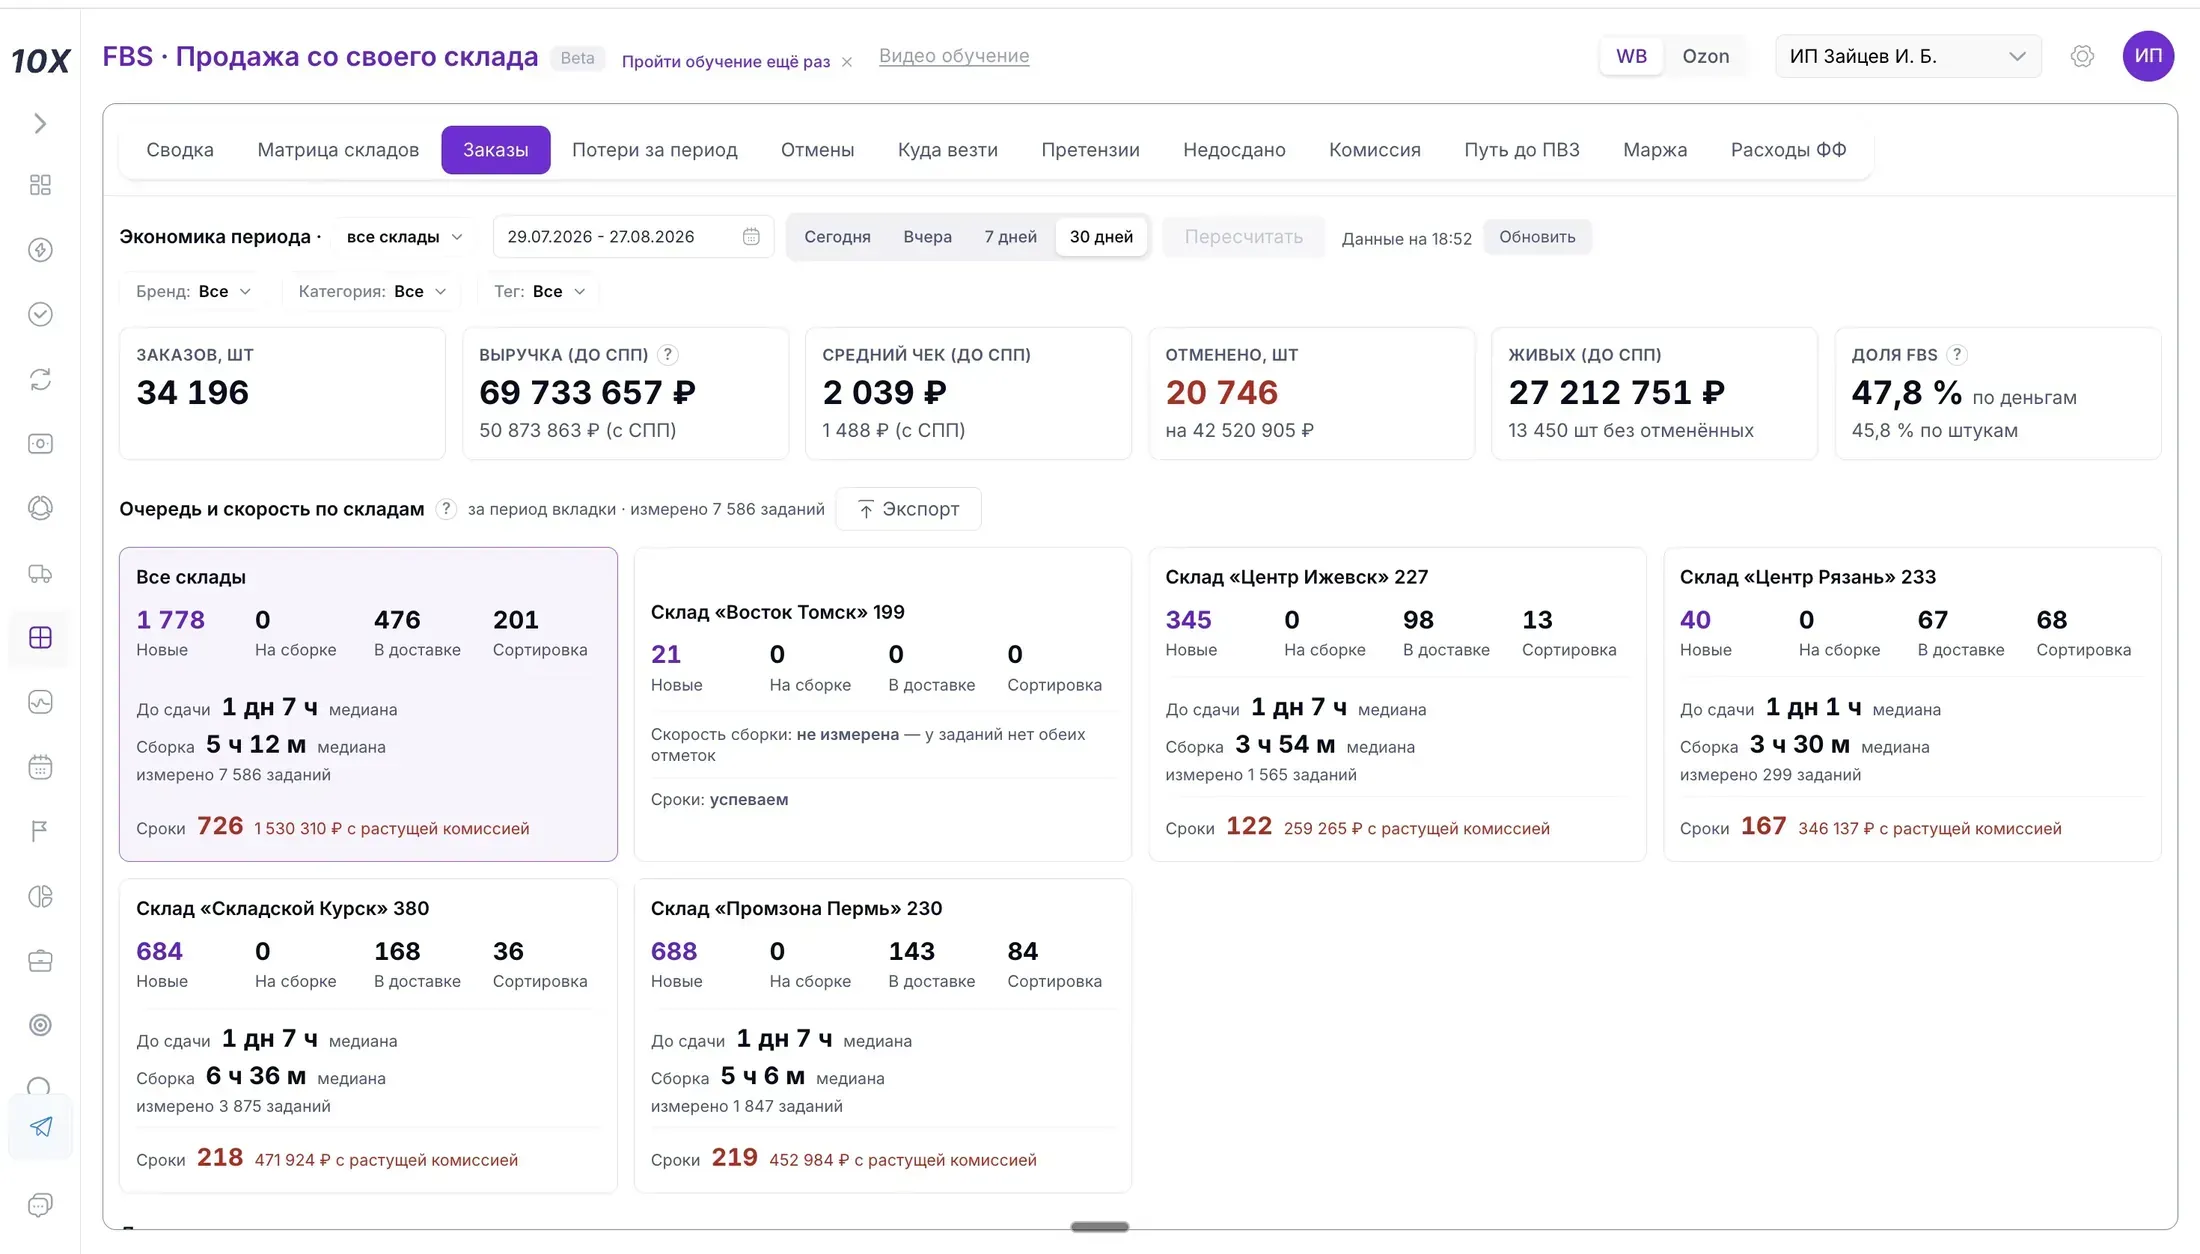Click the flag sidebar icon
The width and height of the screenshot is (2200, 1254).
point(40,831)
